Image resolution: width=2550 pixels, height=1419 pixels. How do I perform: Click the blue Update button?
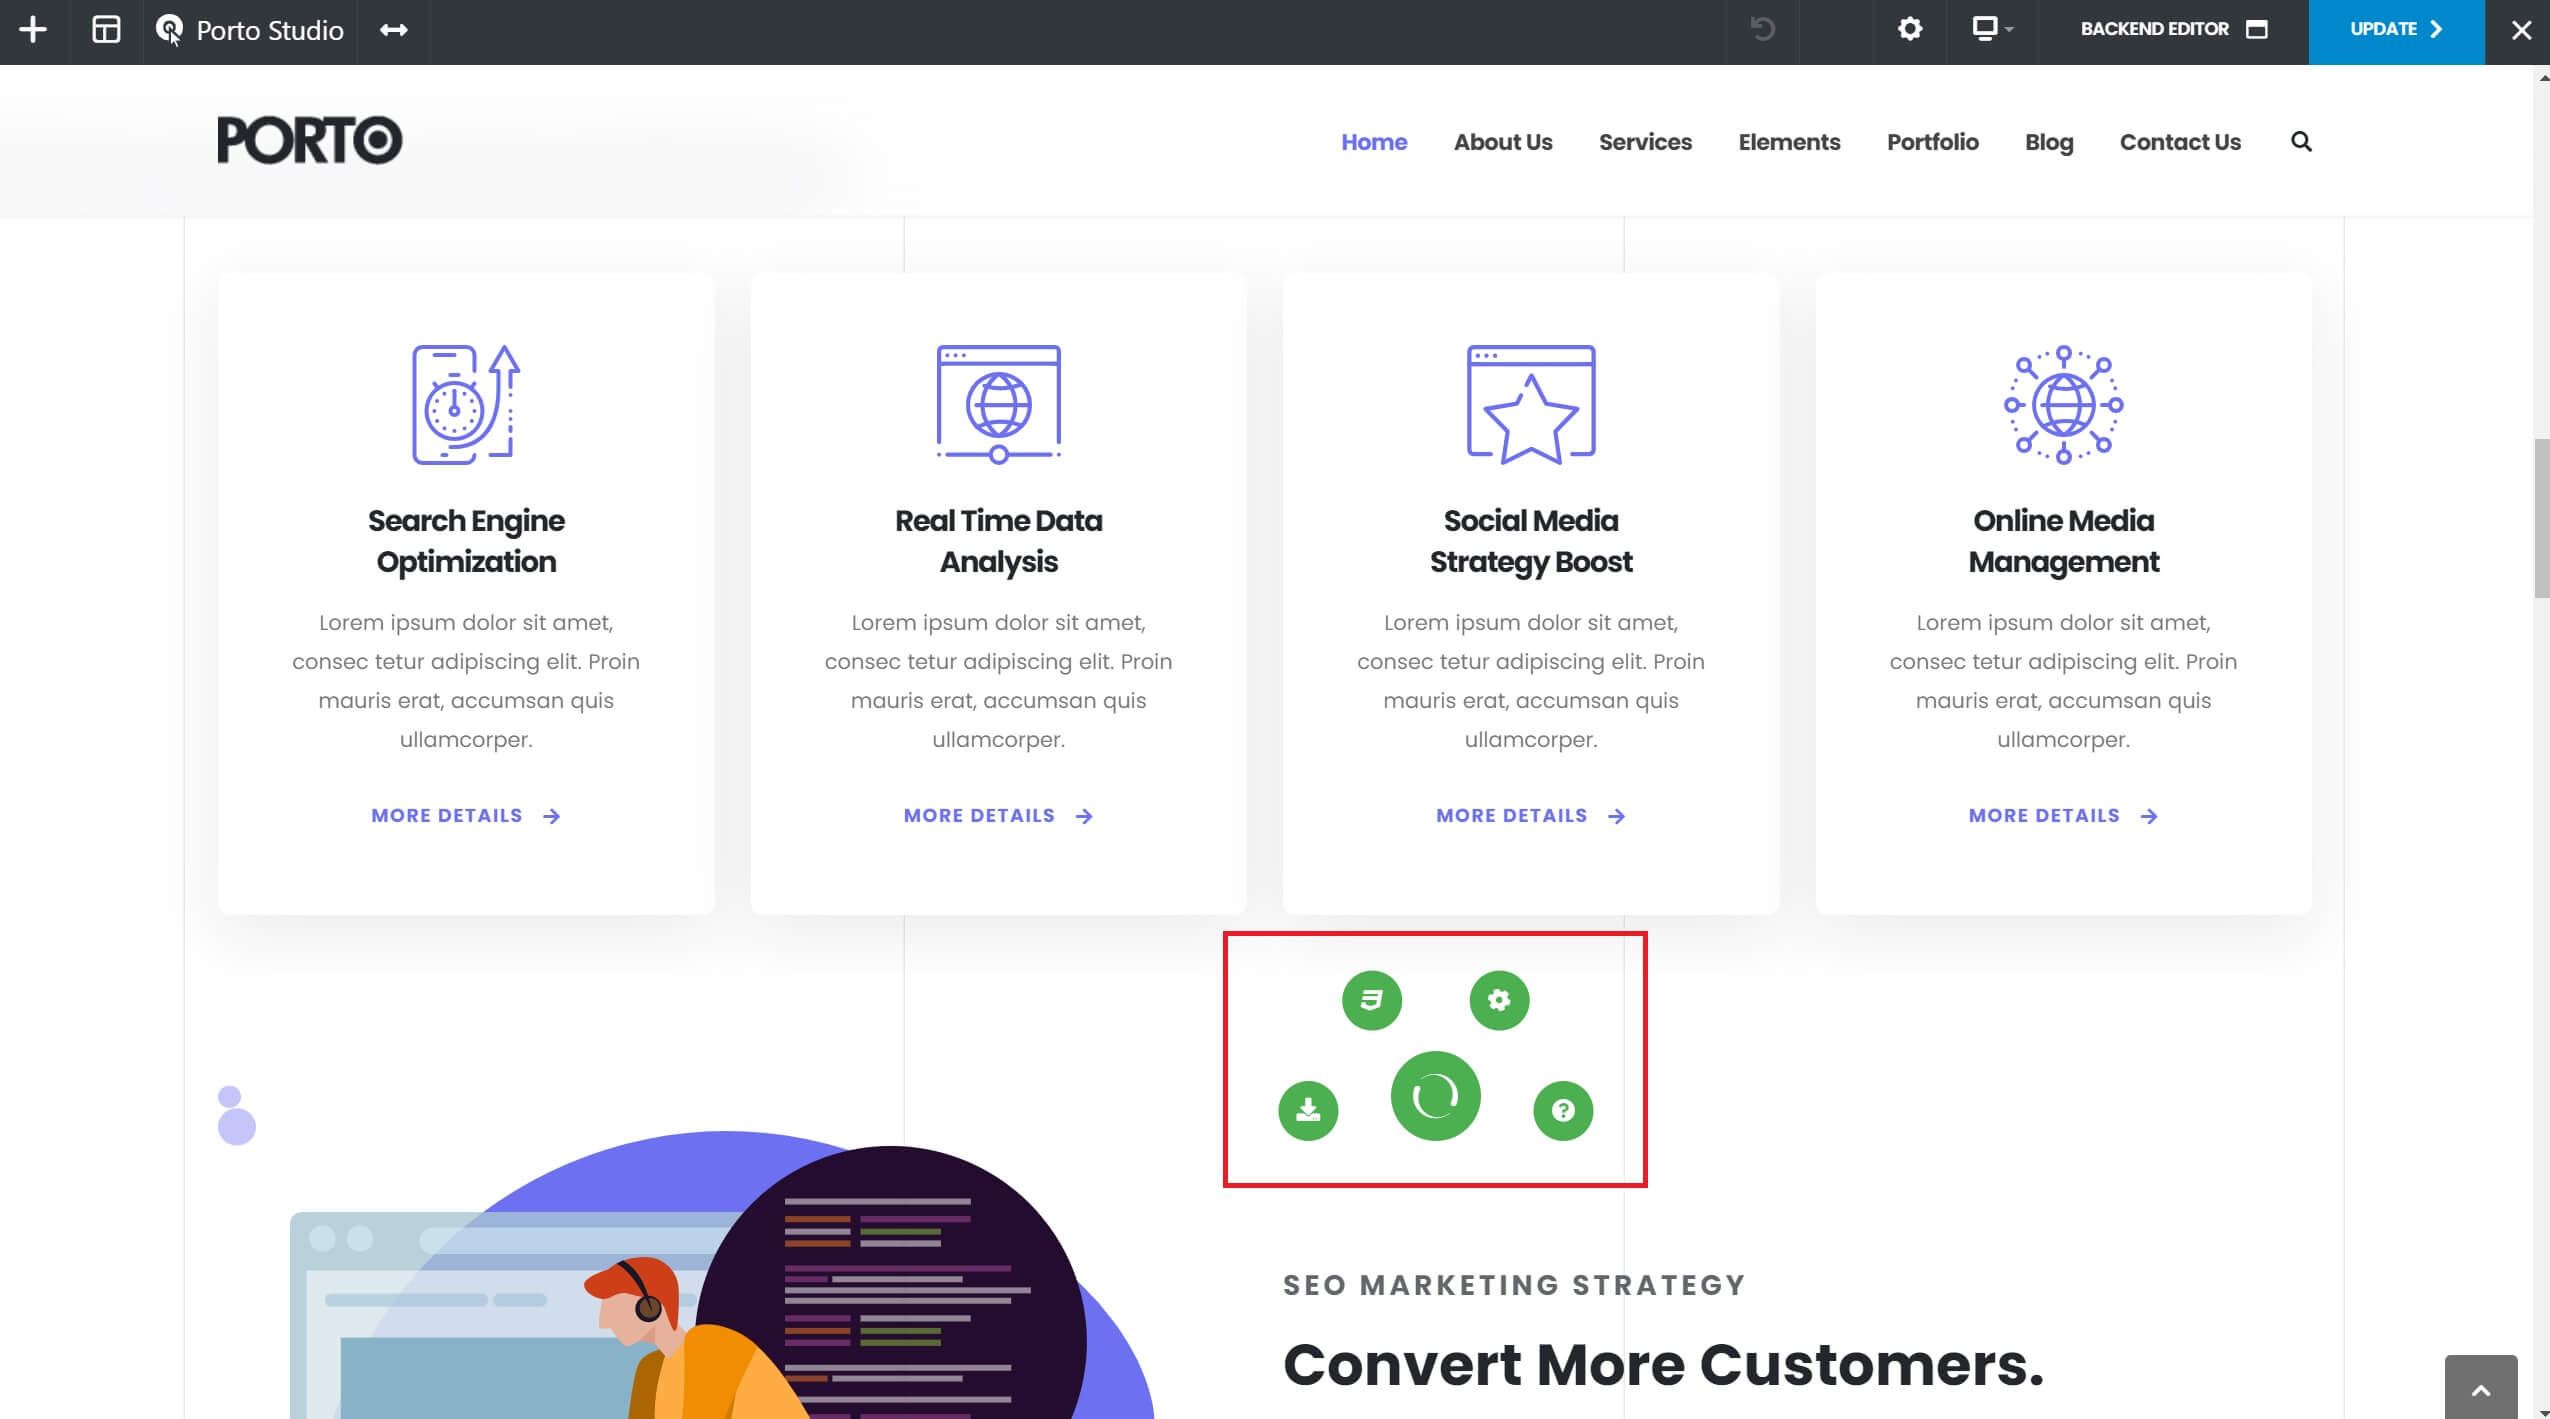click(x=2395, y=29)
